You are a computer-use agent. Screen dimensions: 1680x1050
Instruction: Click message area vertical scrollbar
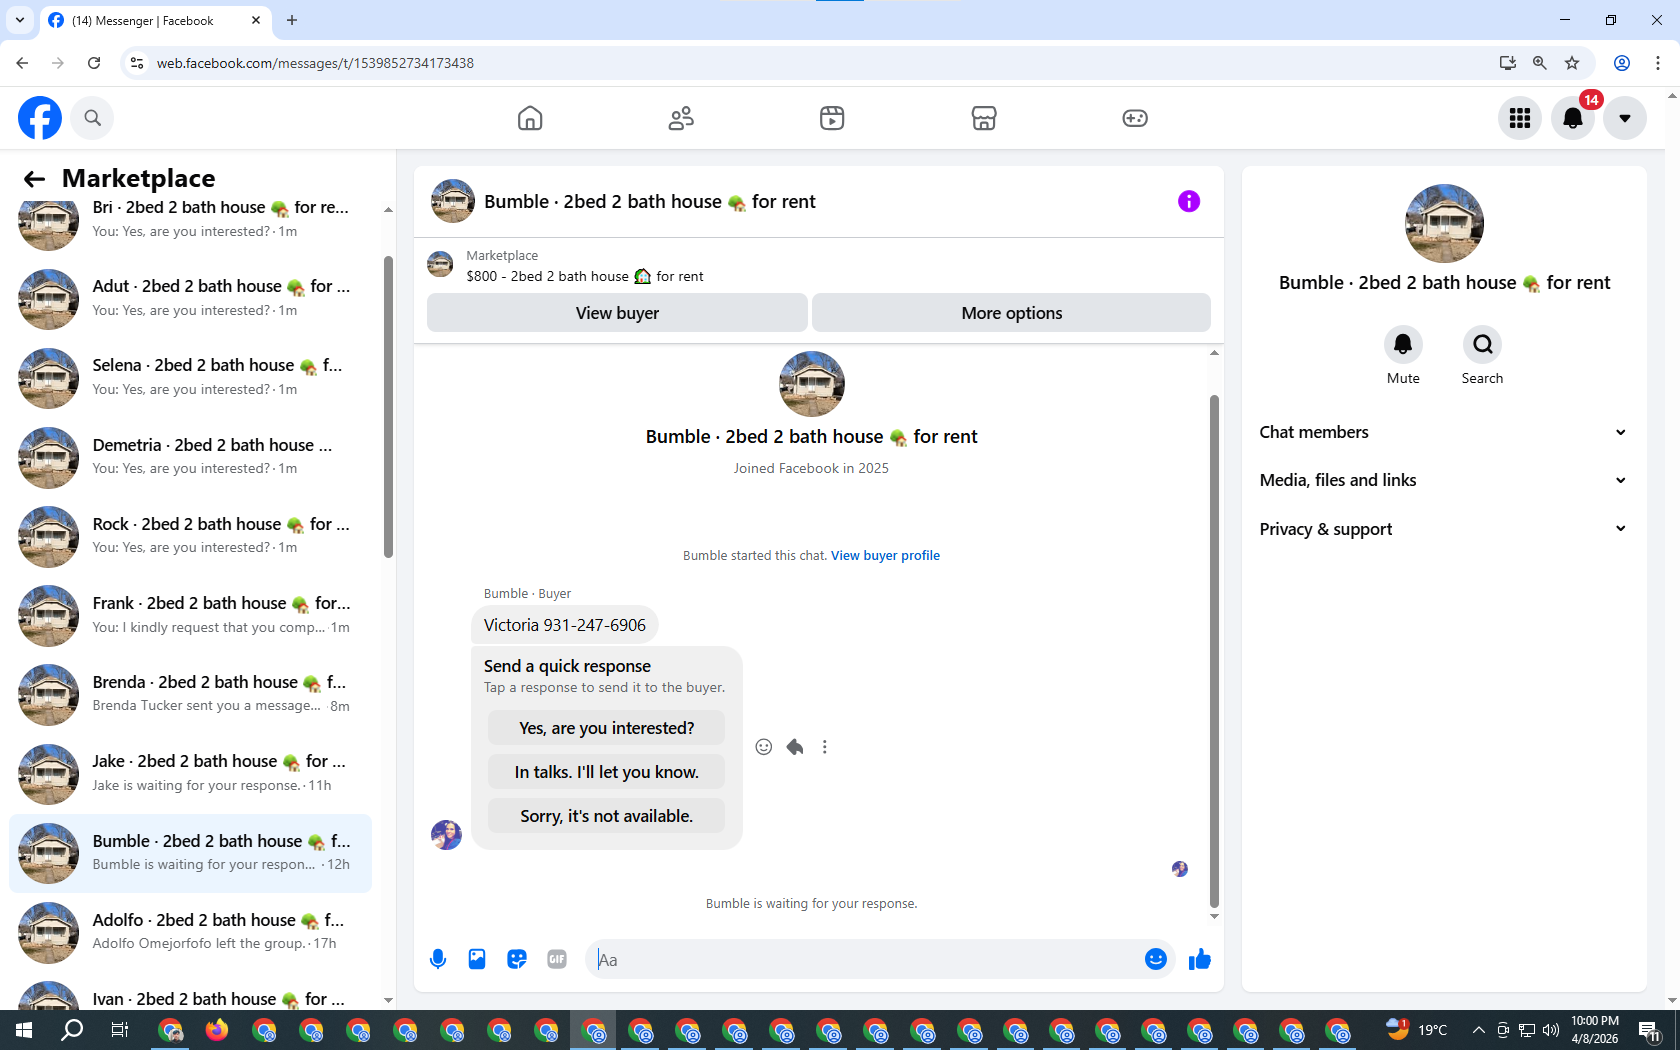[x=1214, y=650]
